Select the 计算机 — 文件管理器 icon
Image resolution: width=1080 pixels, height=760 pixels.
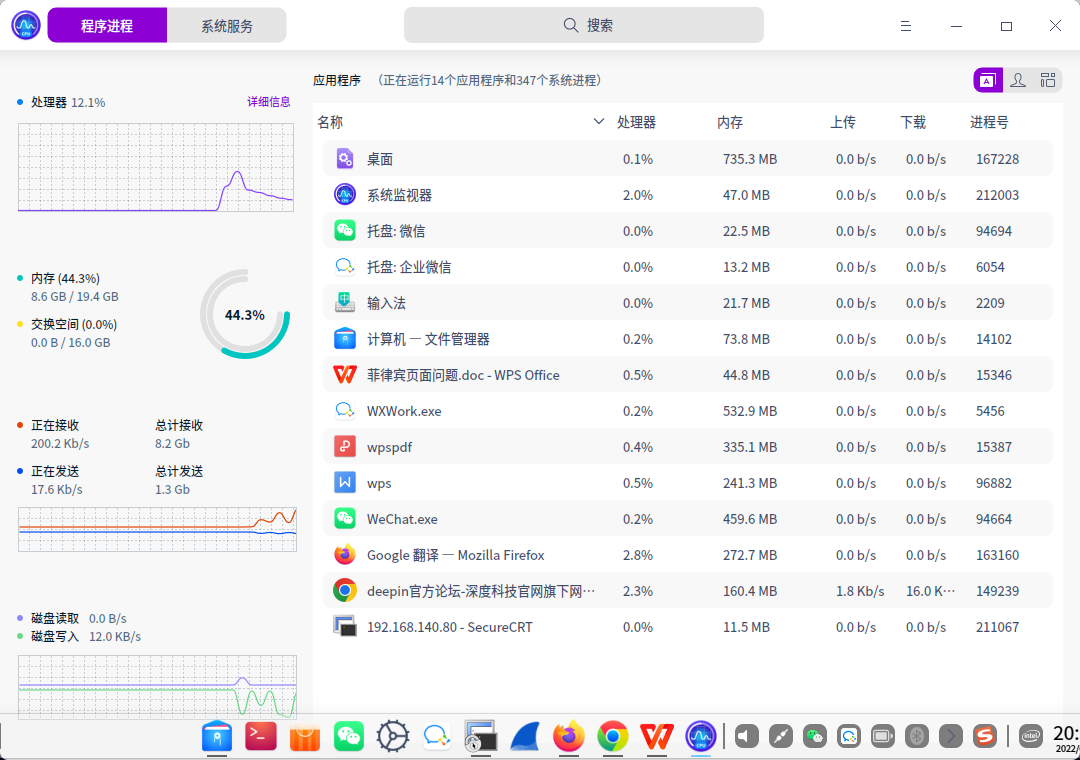coord(345,338)
